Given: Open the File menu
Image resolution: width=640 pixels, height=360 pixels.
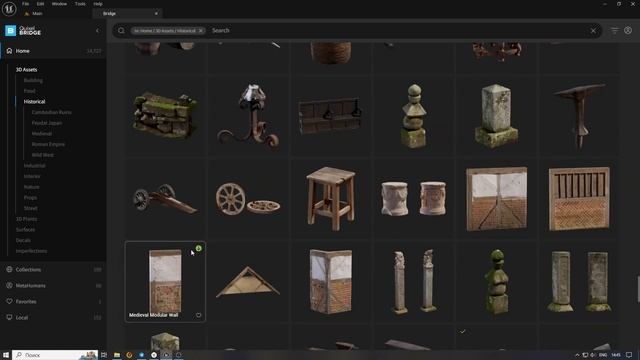Looking at the screenshot, I should pos(26,4).
